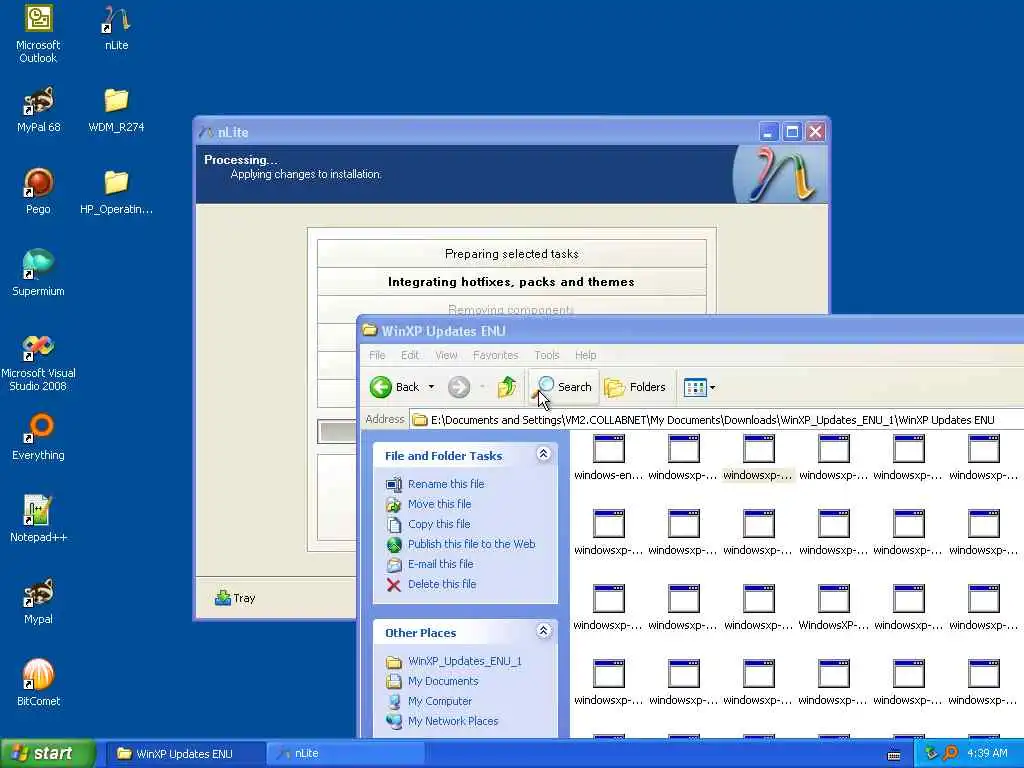Viewport: 1024px width, 768px height.
Task: Click Rename this file link
Action: (x=446, y=484)
